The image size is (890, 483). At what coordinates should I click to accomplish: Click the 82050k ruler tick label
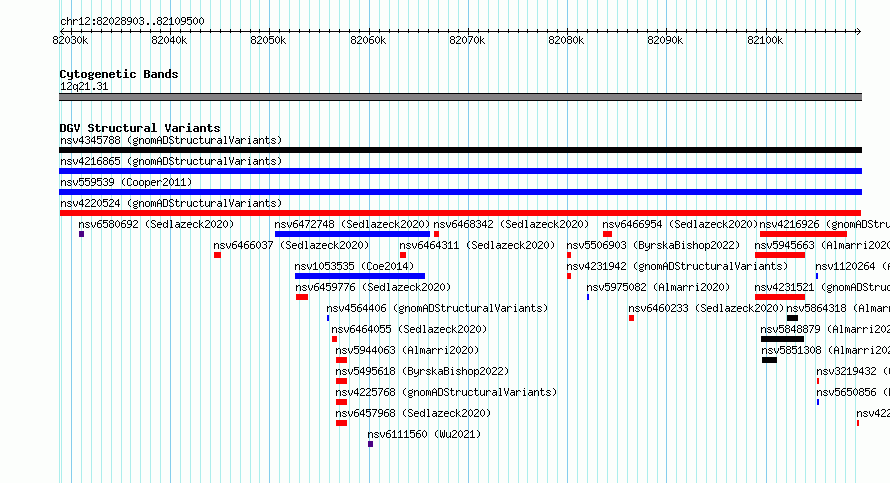tap(268, 40)
